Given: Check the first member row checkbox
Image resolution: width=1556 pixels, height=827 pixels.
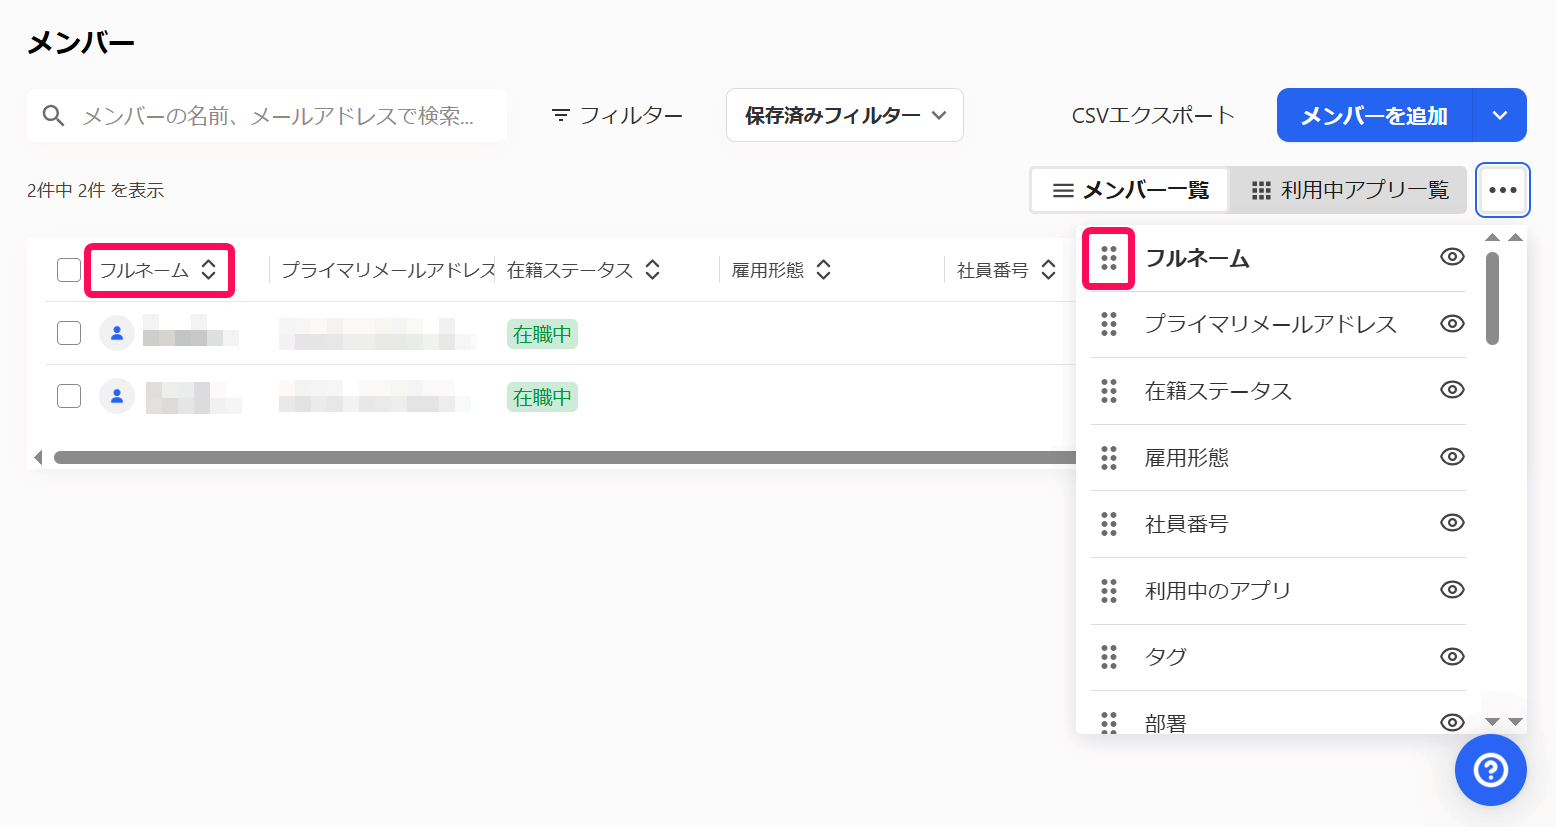Looking at the screenshot, I should [69, 333].
